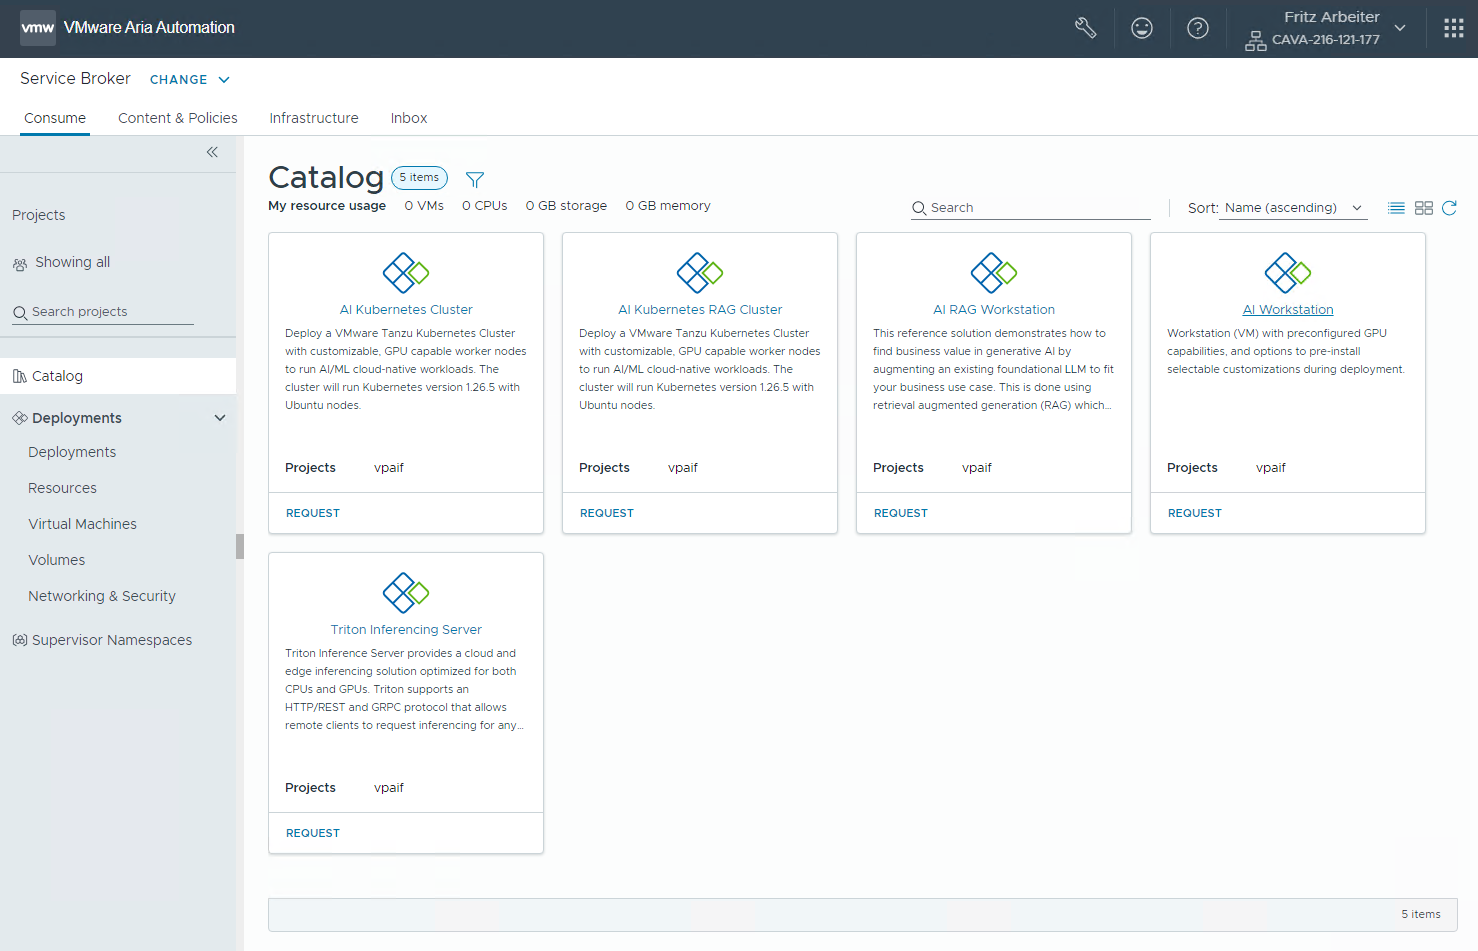Switch to card grid view

pyautogui.click(x=1424, y=208)
